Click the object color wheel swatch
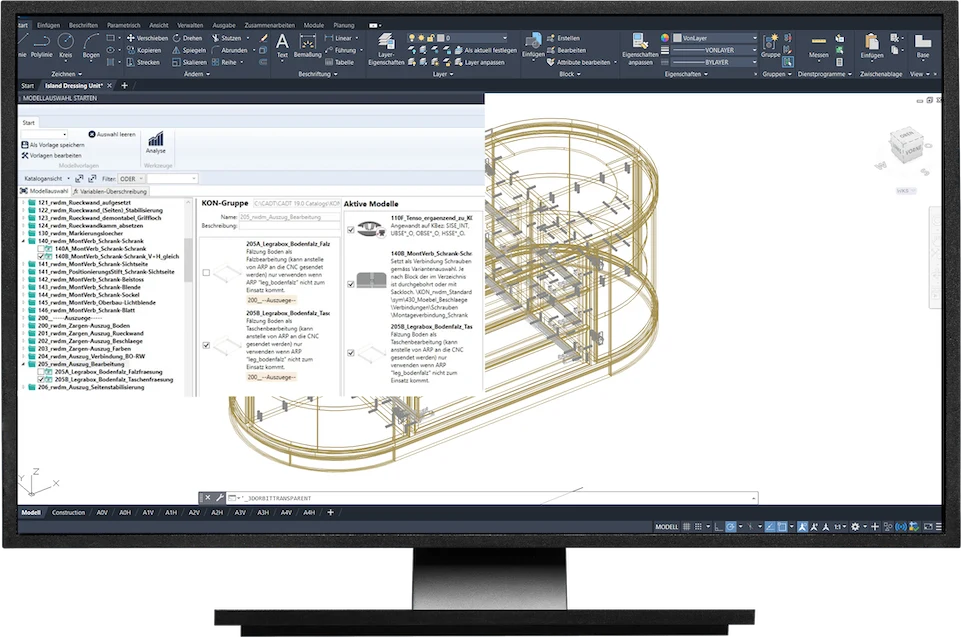Screen dimensions: 961x637 coord(664,38)
